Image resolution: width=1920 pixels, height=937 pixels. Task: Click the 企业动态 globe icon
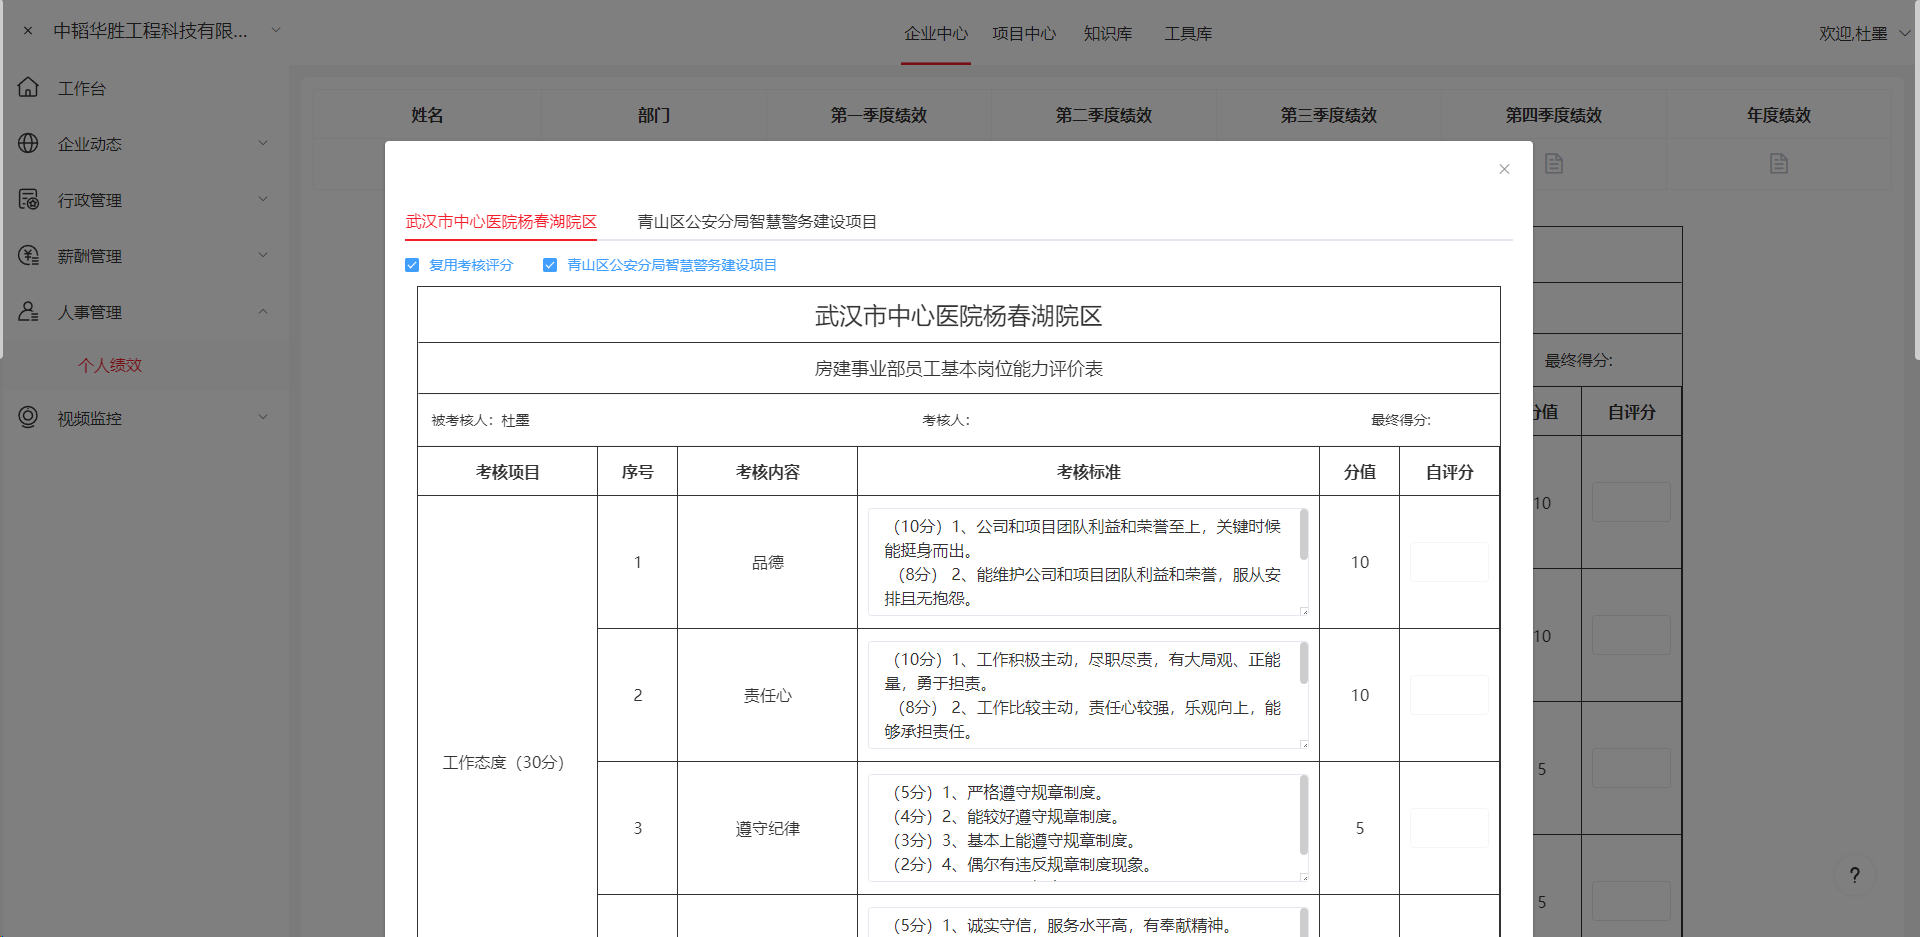[28, 144]
